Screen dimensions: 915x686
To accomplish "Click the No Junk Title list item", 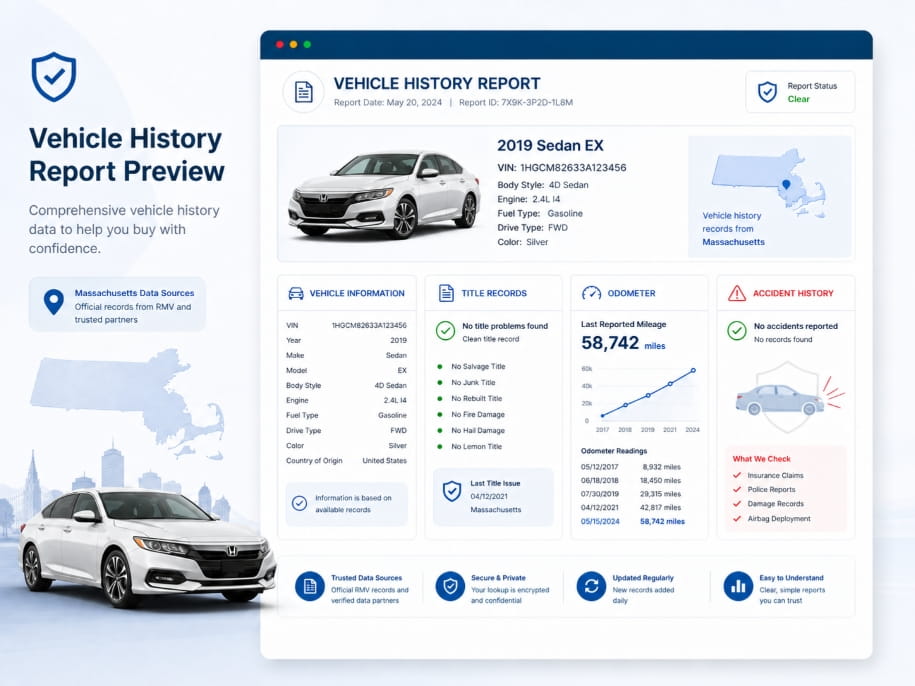I will coord(466,383).
